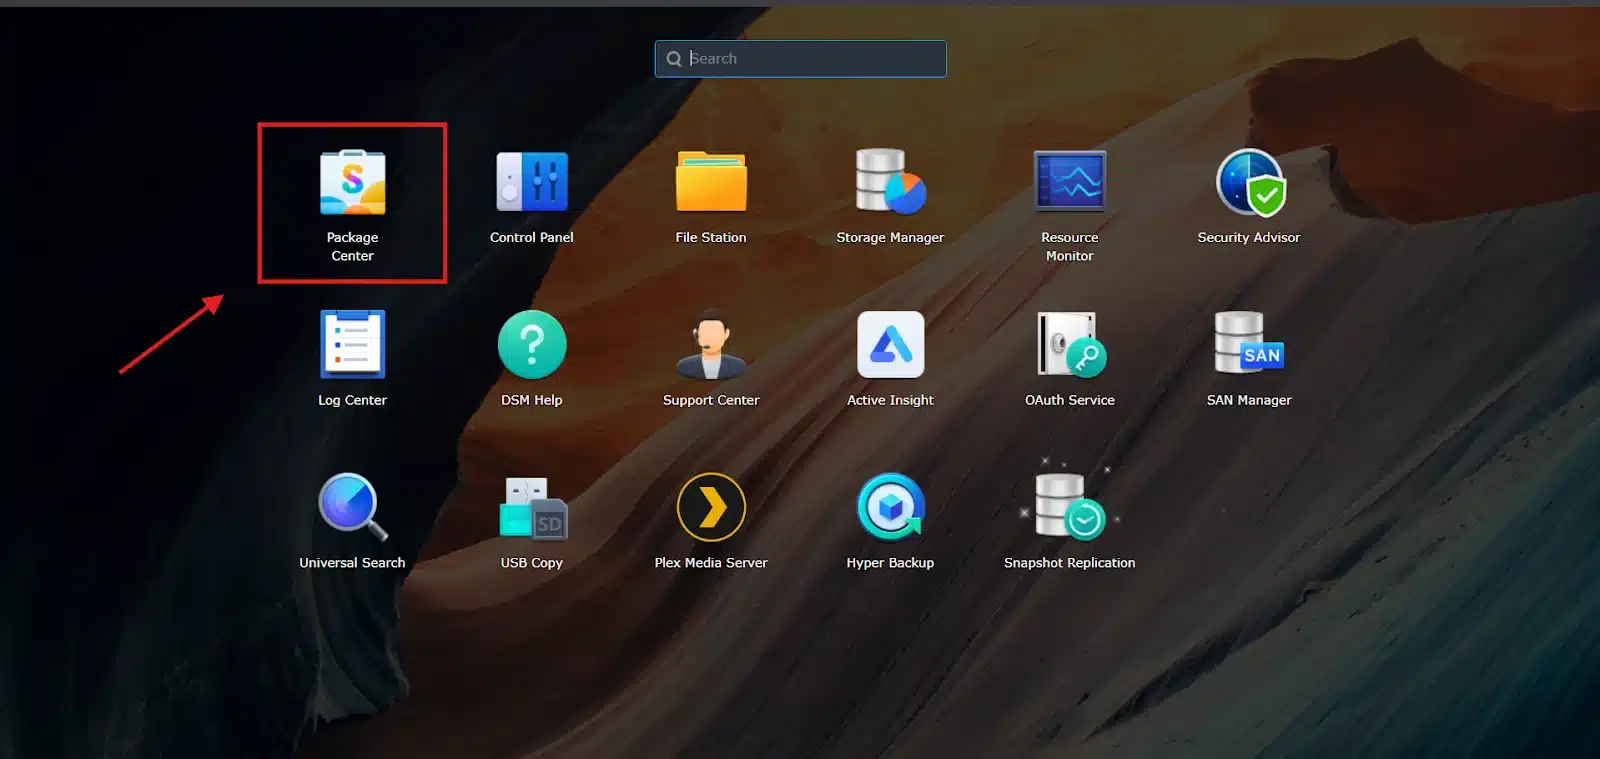Click the "Active Insight" label text

pyautogui.click(x=890, y=400)
